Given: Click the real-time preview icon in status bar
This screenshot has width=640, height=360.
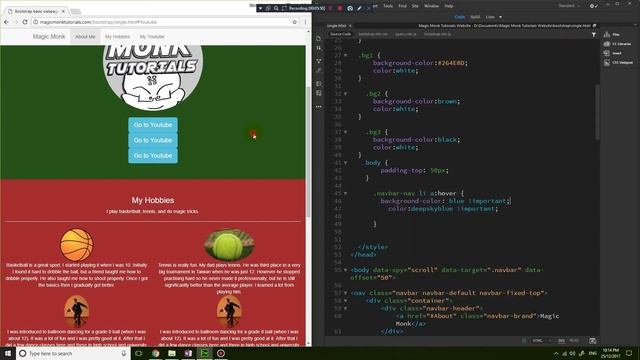Looking at the screenshot, I should tap(593, 340).
